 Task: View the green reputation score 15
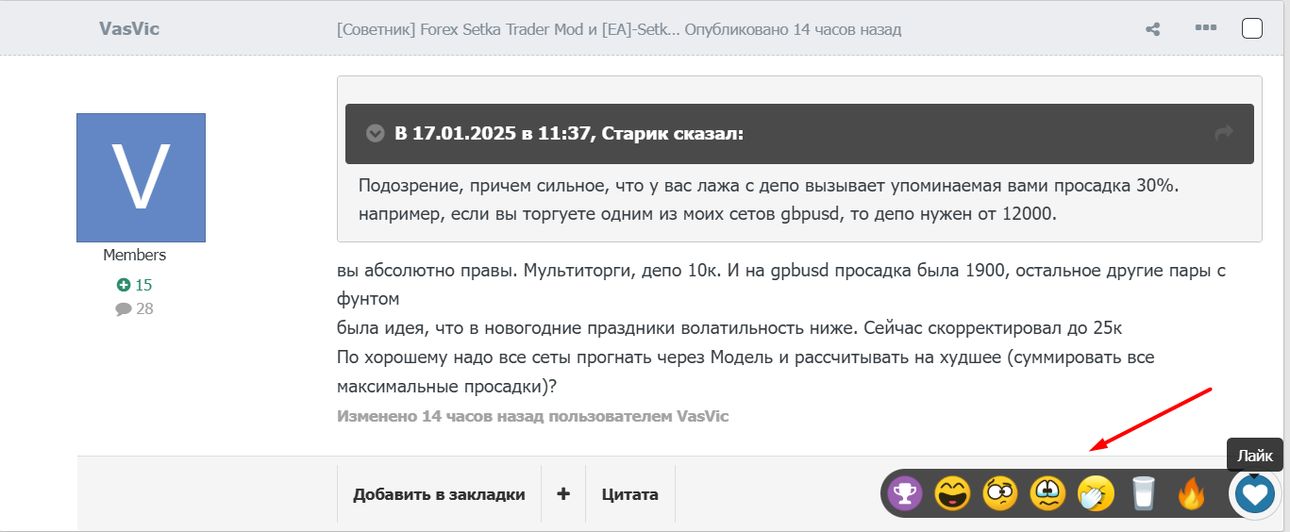point(135,284)
